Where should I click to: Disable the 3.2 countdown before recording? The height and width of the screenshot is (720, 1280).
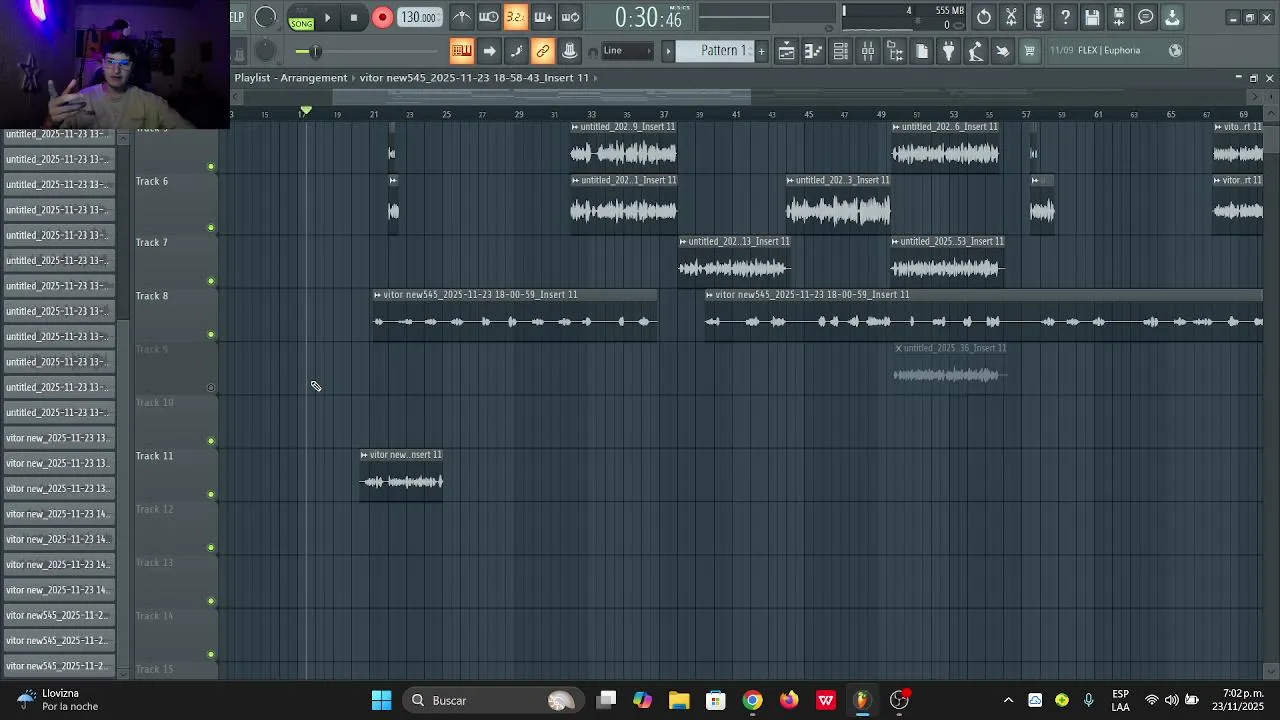515,17
